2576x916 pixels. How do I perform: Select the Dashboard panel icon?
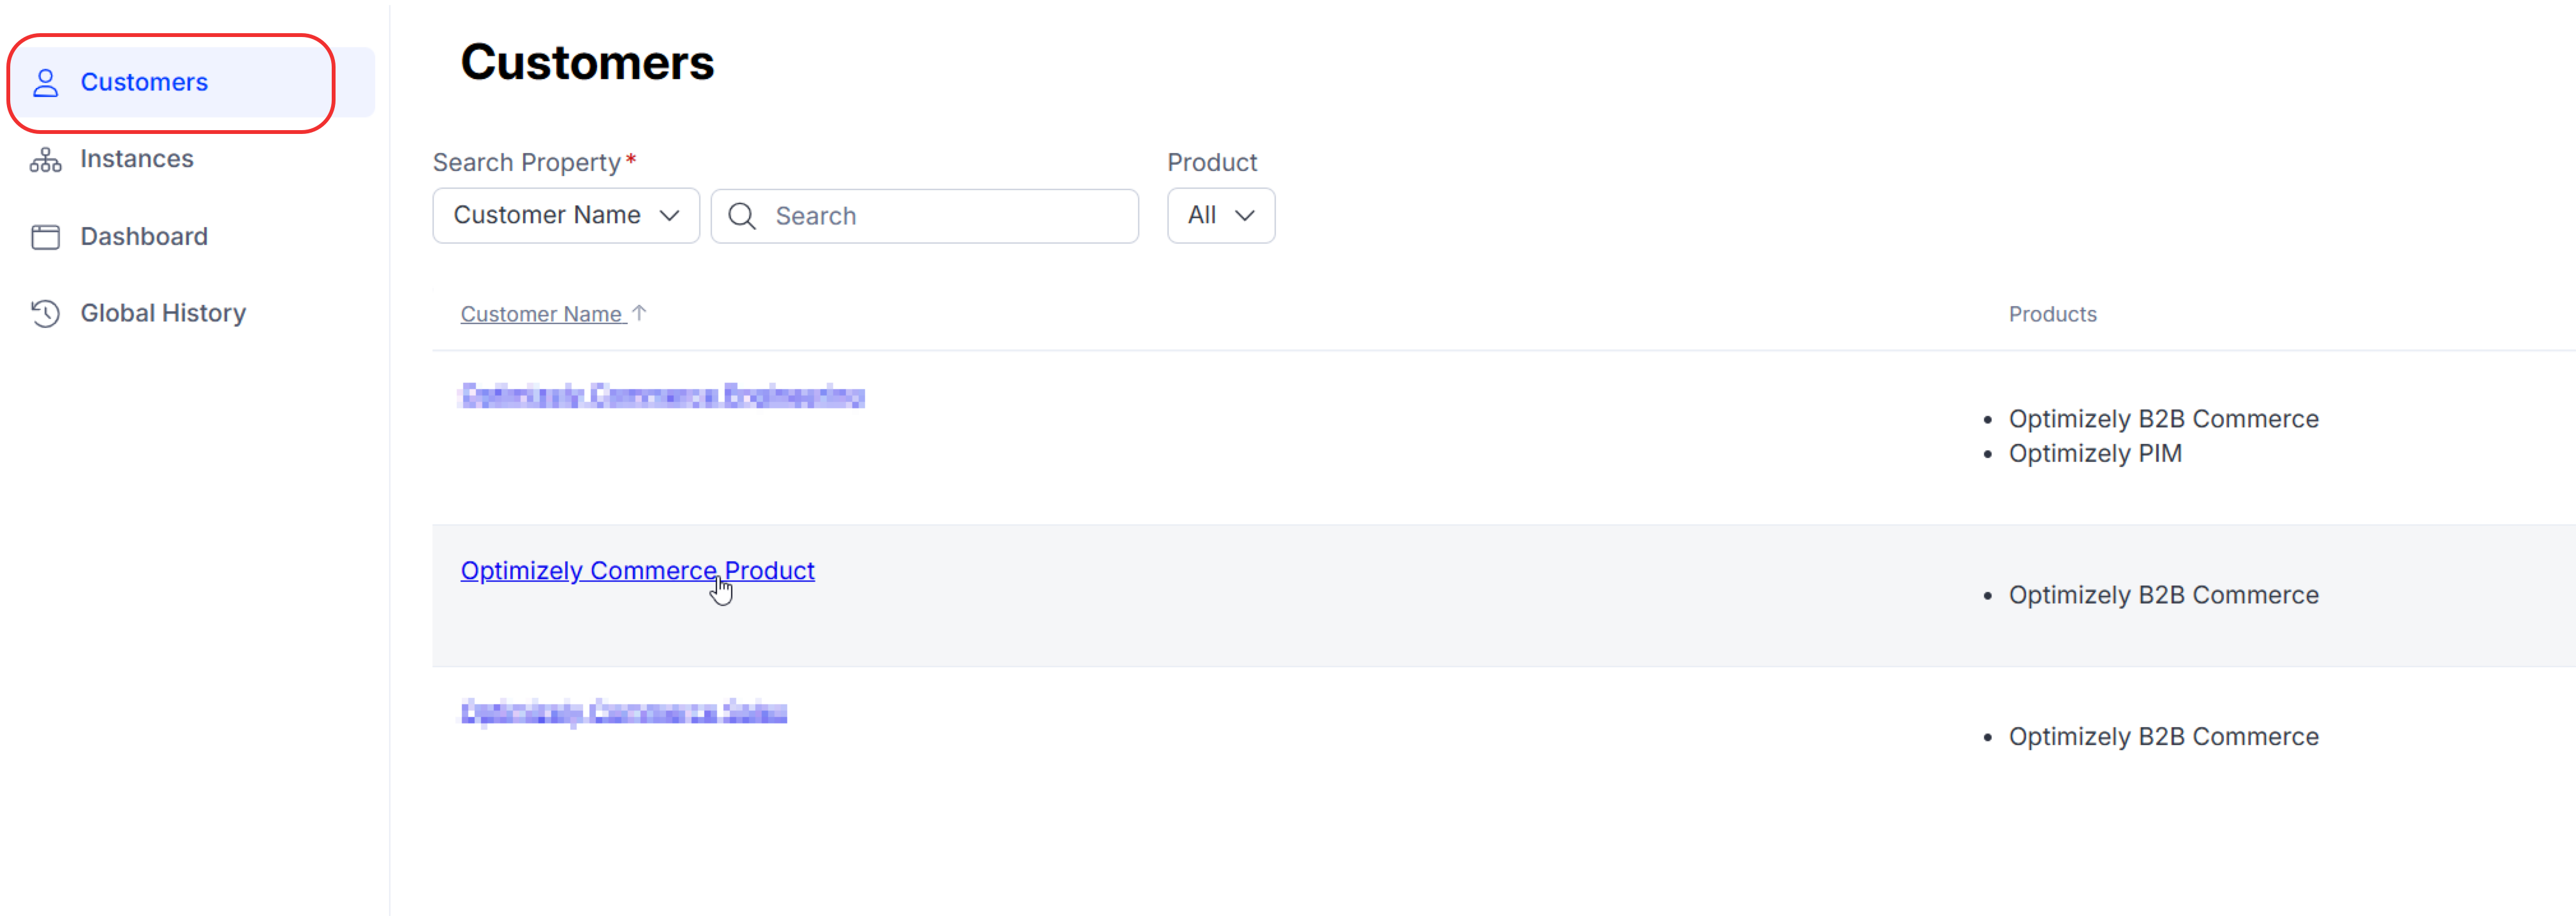[45, 236]
